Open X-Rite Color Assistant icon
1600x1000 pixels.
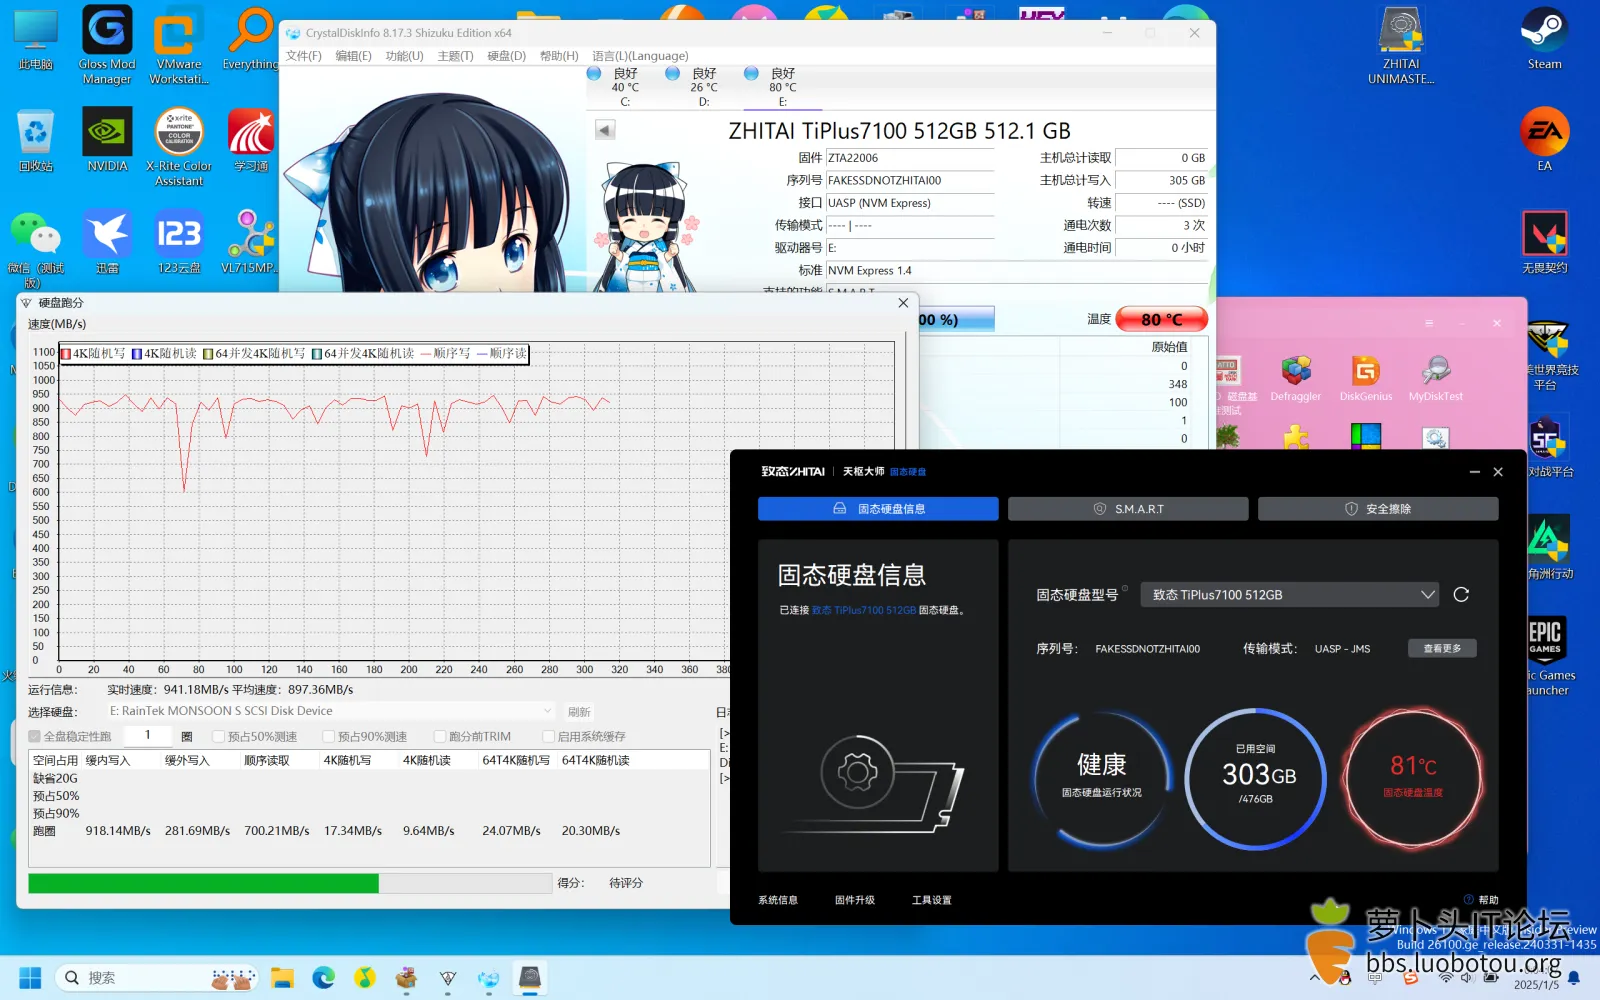[x=179, y=147]
